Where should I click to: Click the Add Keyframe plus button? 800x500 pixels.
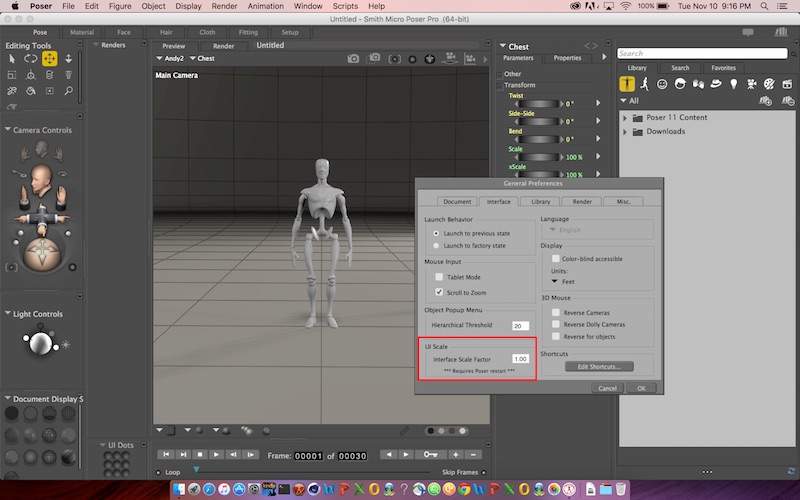click(456, 455)
